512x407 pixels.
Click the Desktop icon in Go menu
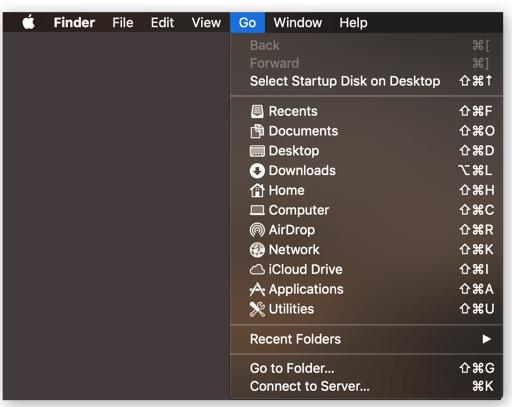click(257, 151)
